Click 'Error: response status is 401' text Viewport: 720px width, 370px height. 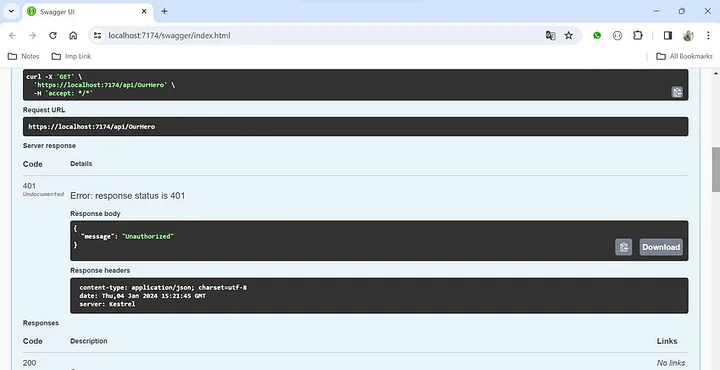128,196
